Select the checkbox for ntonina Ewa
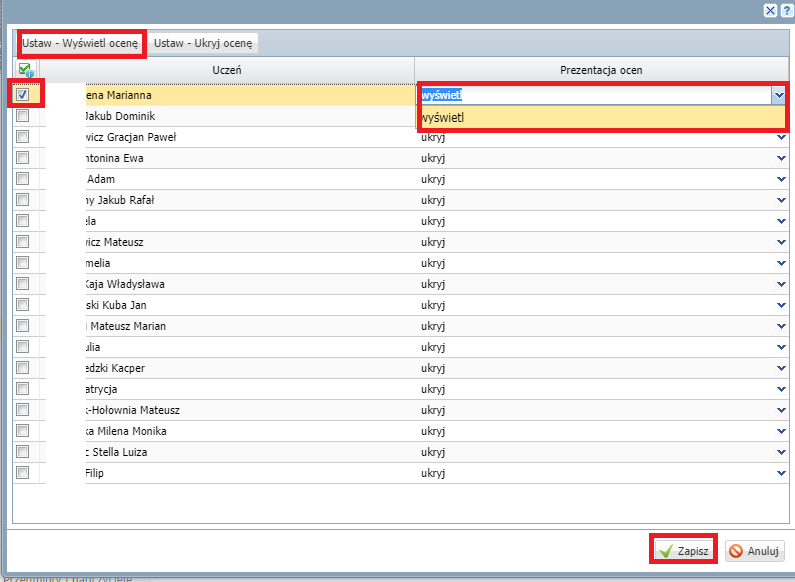The image size is (795, 582). [22, 158]
